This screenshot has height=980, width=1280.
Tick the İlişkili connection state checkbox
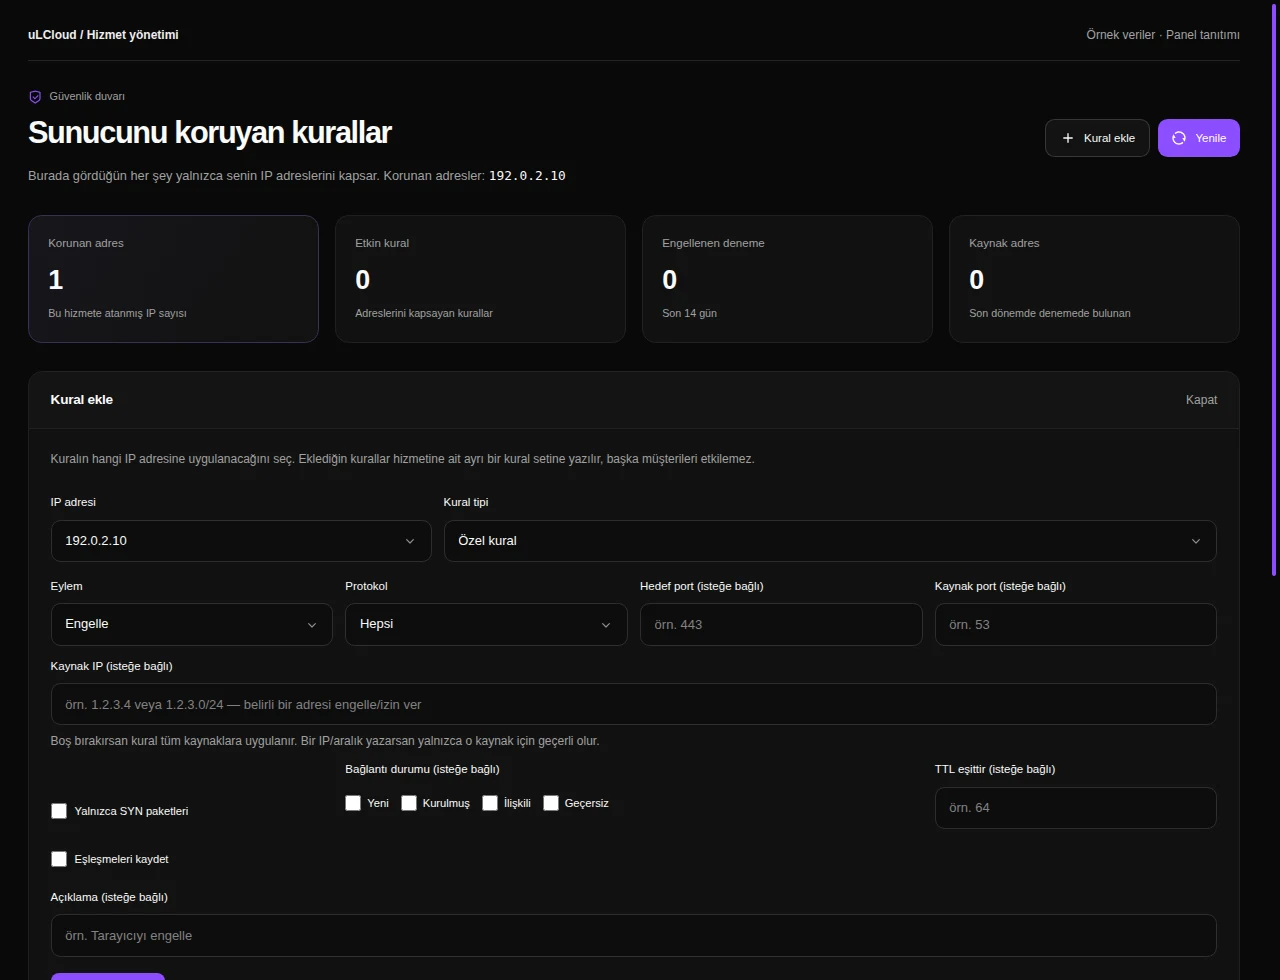tap(490, 803)
